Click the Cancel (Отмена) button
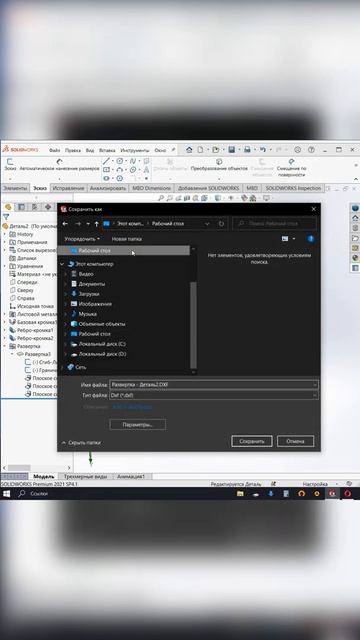Viewport: 360px width, 640px height. click(295, 441)
